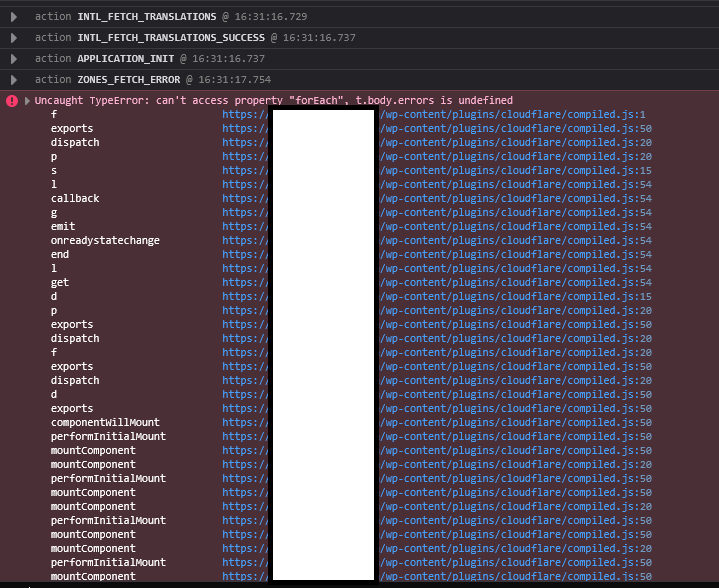Expand the INTL_FETCH_TRANSLATIONS action entry triangle
Viewport: 719px width, 588px height.
[14, 17]
